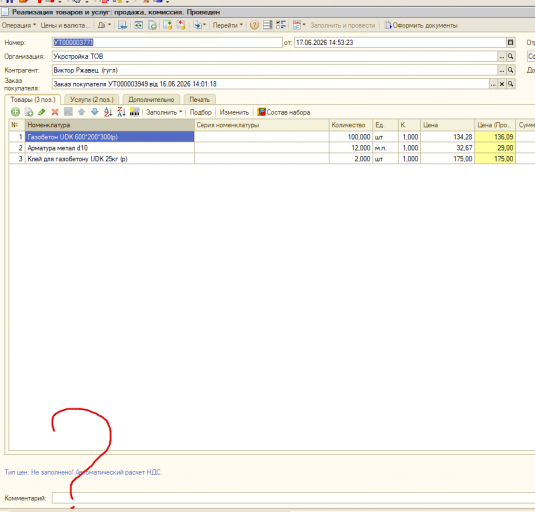Open the create-based-on dropdown icon

click(x=199, y=25)
